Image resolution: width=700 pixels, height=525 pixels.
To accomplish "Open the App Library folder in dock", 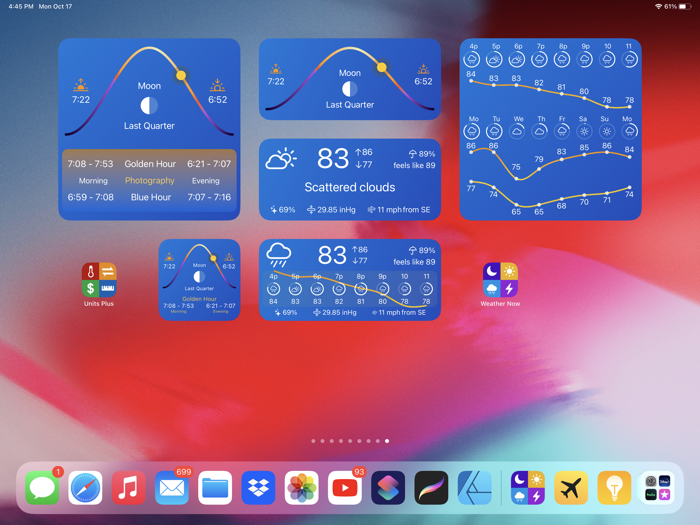I will (658, 488).
